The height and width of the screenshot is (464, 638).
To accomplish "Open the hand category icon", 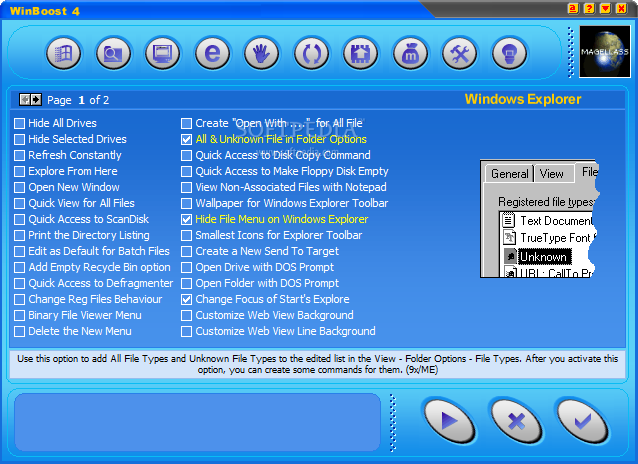I will pos(262,53).
